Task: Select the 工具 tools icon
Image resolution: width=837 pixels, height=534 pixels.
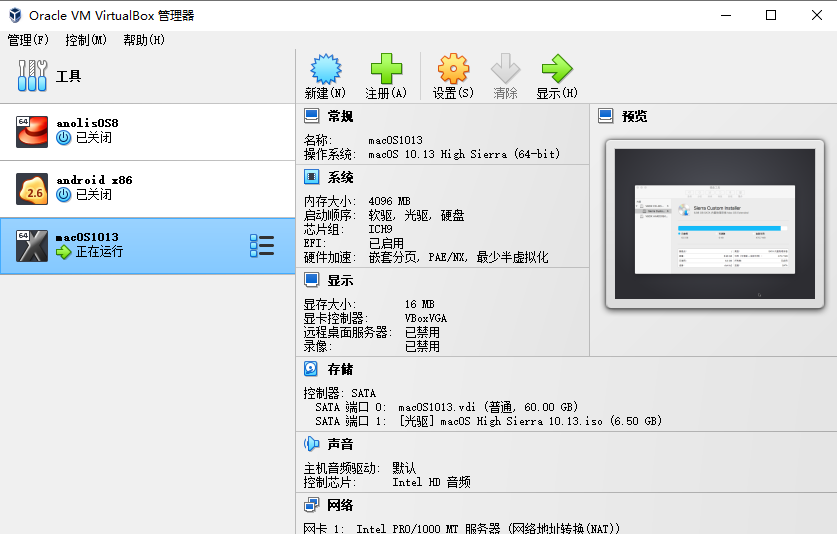Action: click(x=32, y=75)
